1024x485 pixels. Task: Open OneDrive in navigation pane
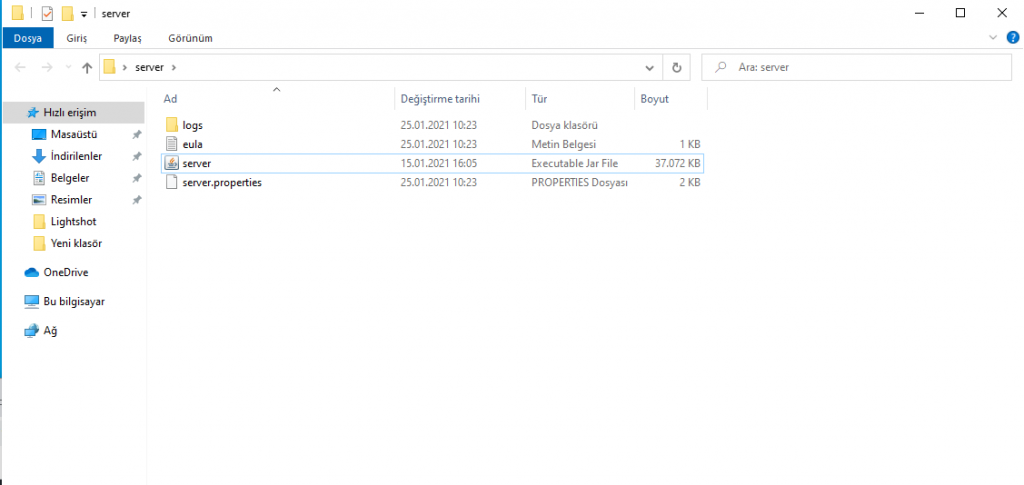(66, 272)
